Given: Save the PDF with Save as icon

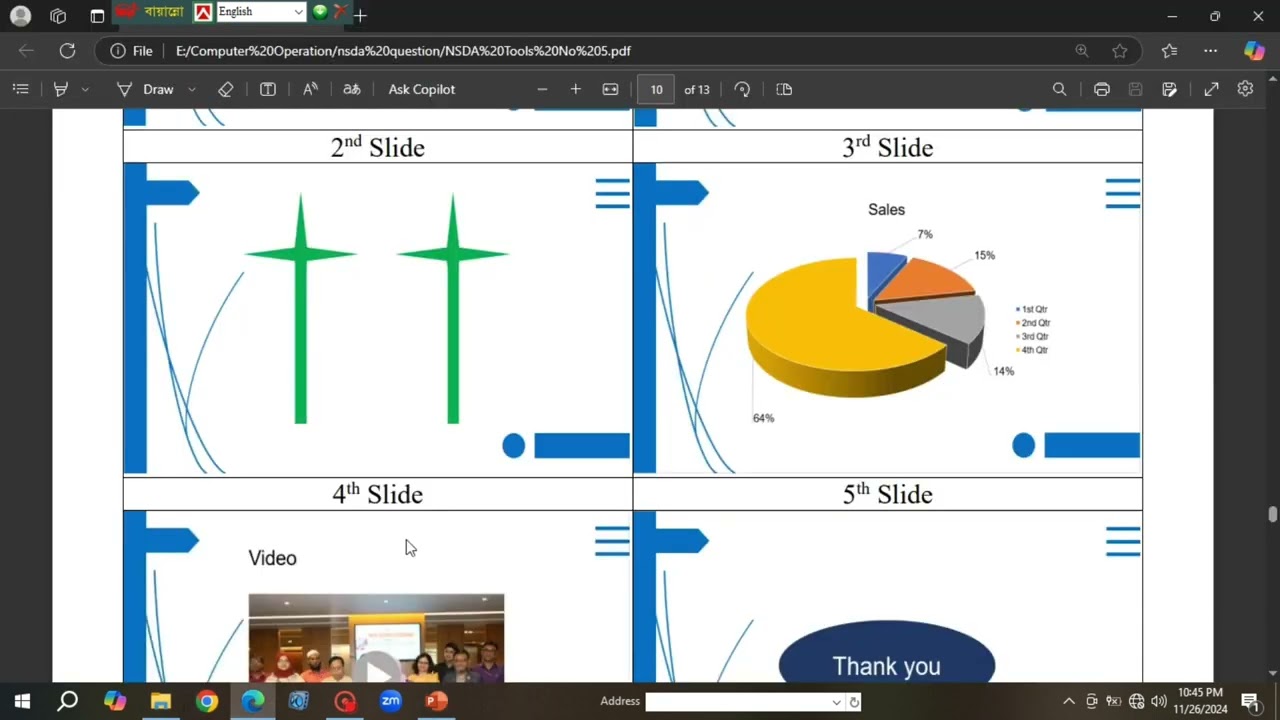Looking at the screenshot, I should 1169,89.
